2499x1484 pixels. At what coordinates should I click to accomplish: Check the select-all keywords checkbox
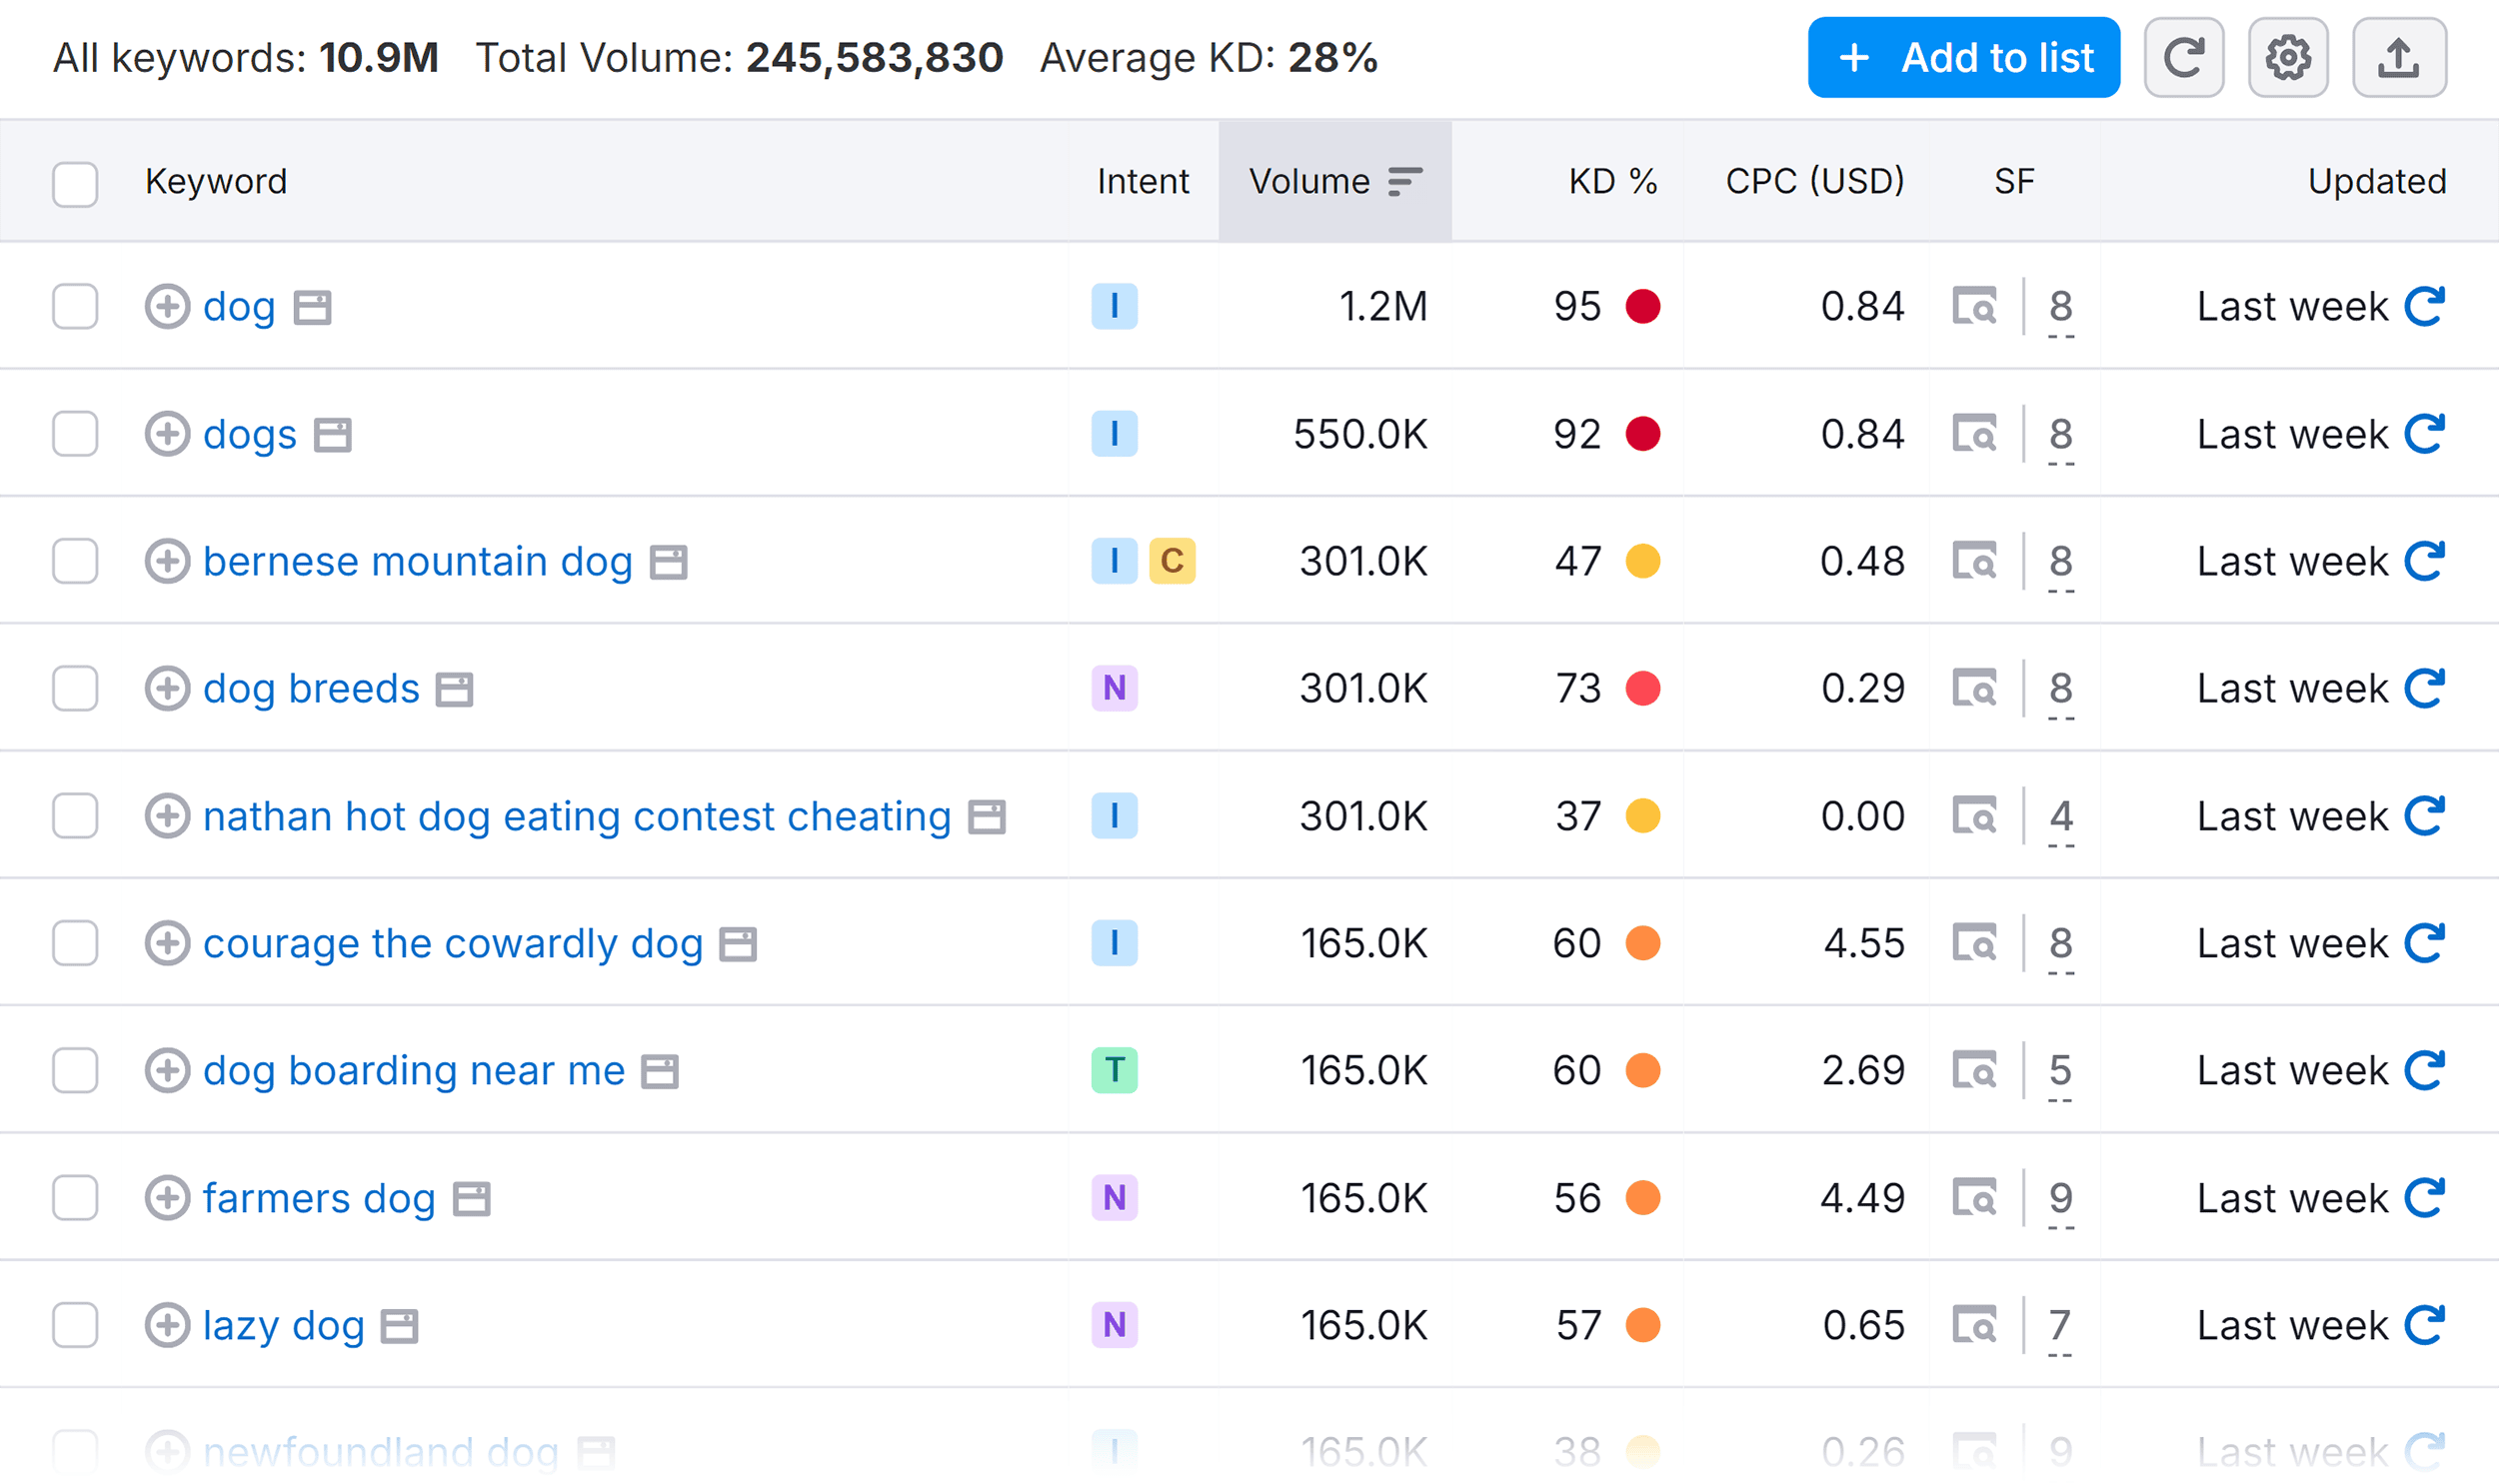pyautogui.click(x=75, y=185)
